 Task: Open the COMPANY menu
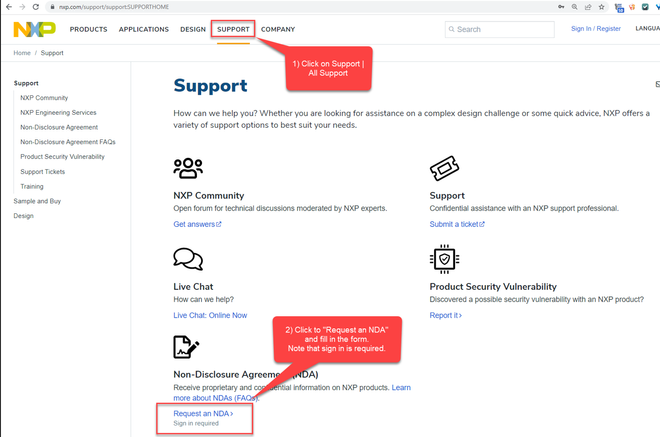tap(278, 29)
